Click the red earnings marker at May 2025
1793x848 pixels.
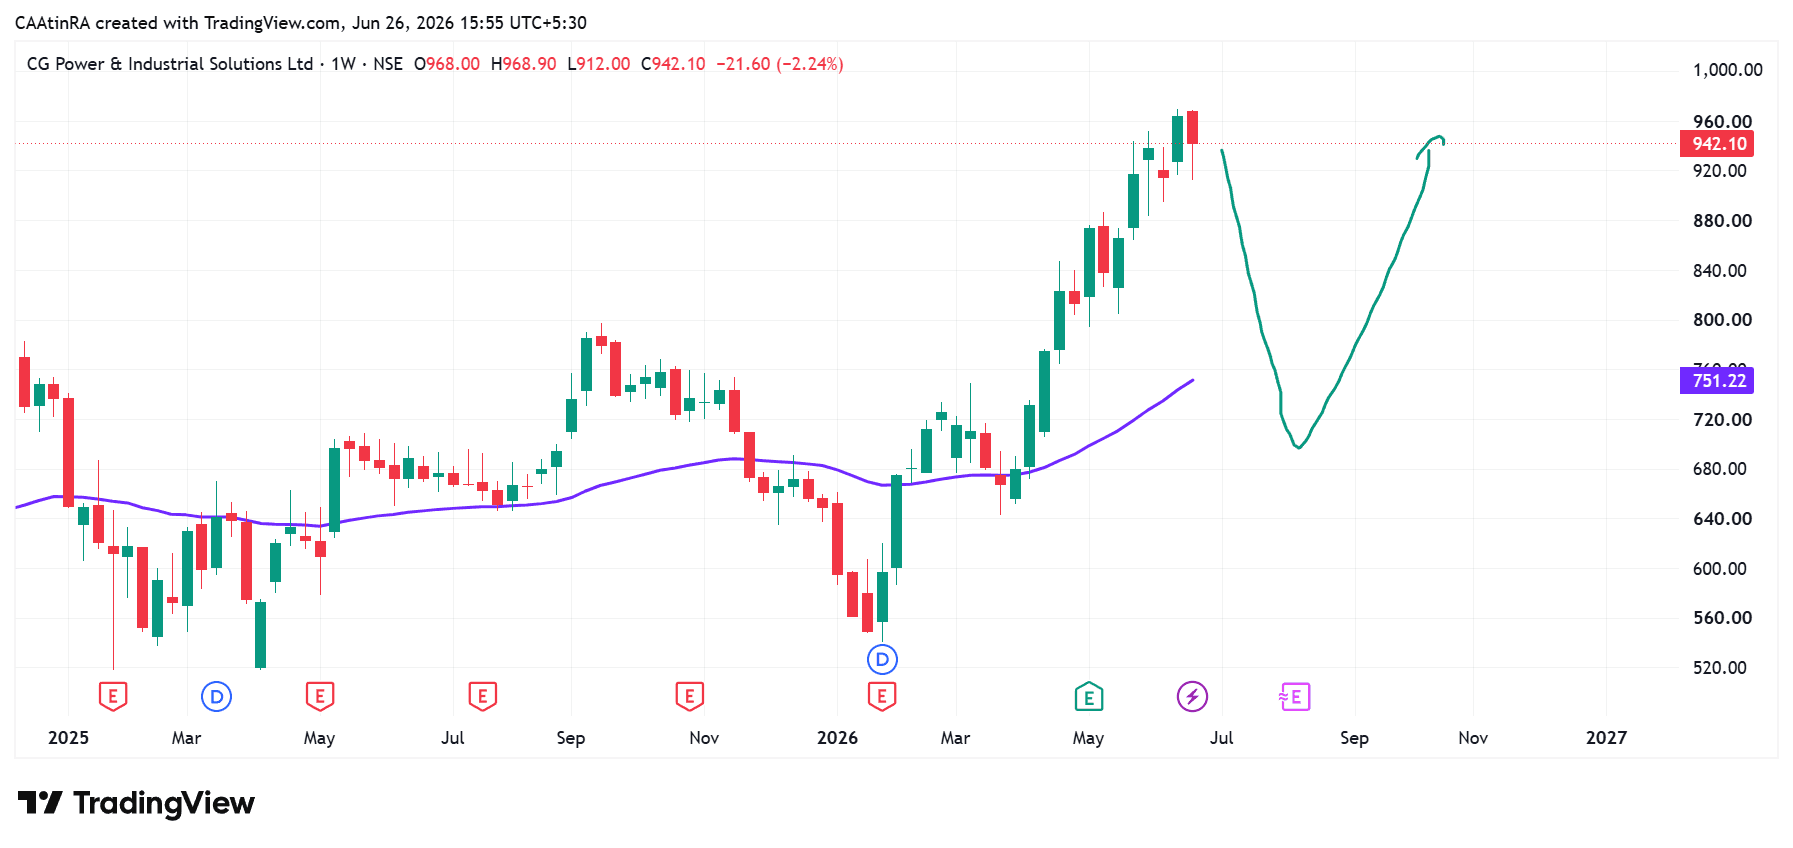[x=319, y=696]
